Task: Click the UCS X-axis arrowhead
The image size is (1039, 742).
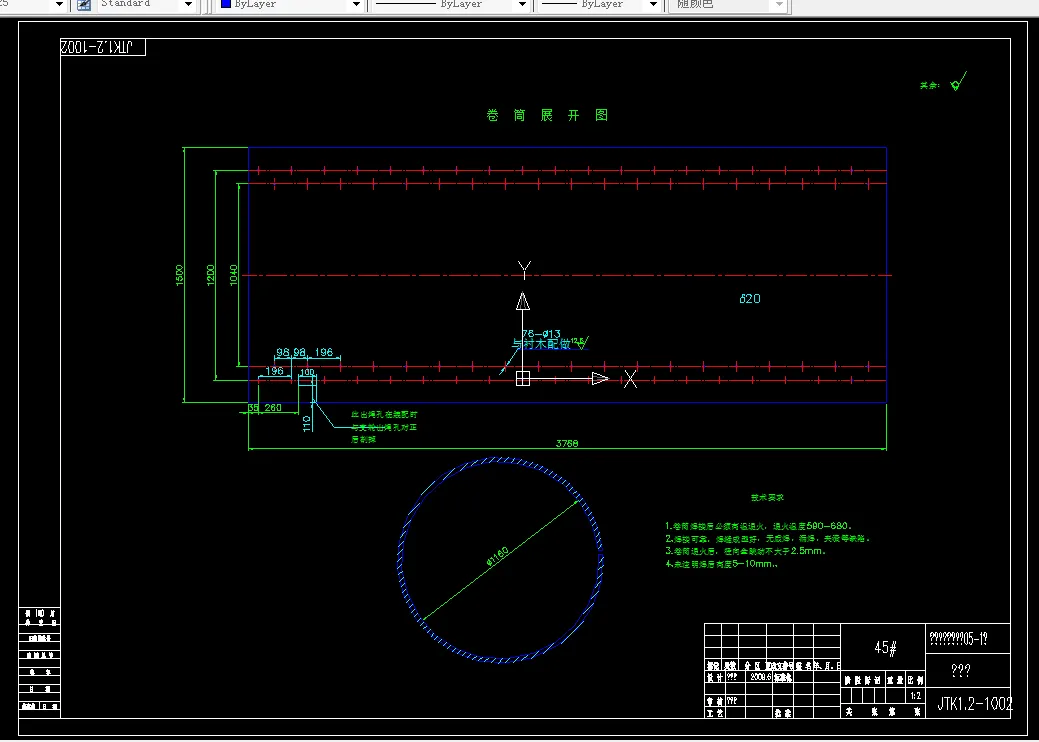Action: [600, 378]
